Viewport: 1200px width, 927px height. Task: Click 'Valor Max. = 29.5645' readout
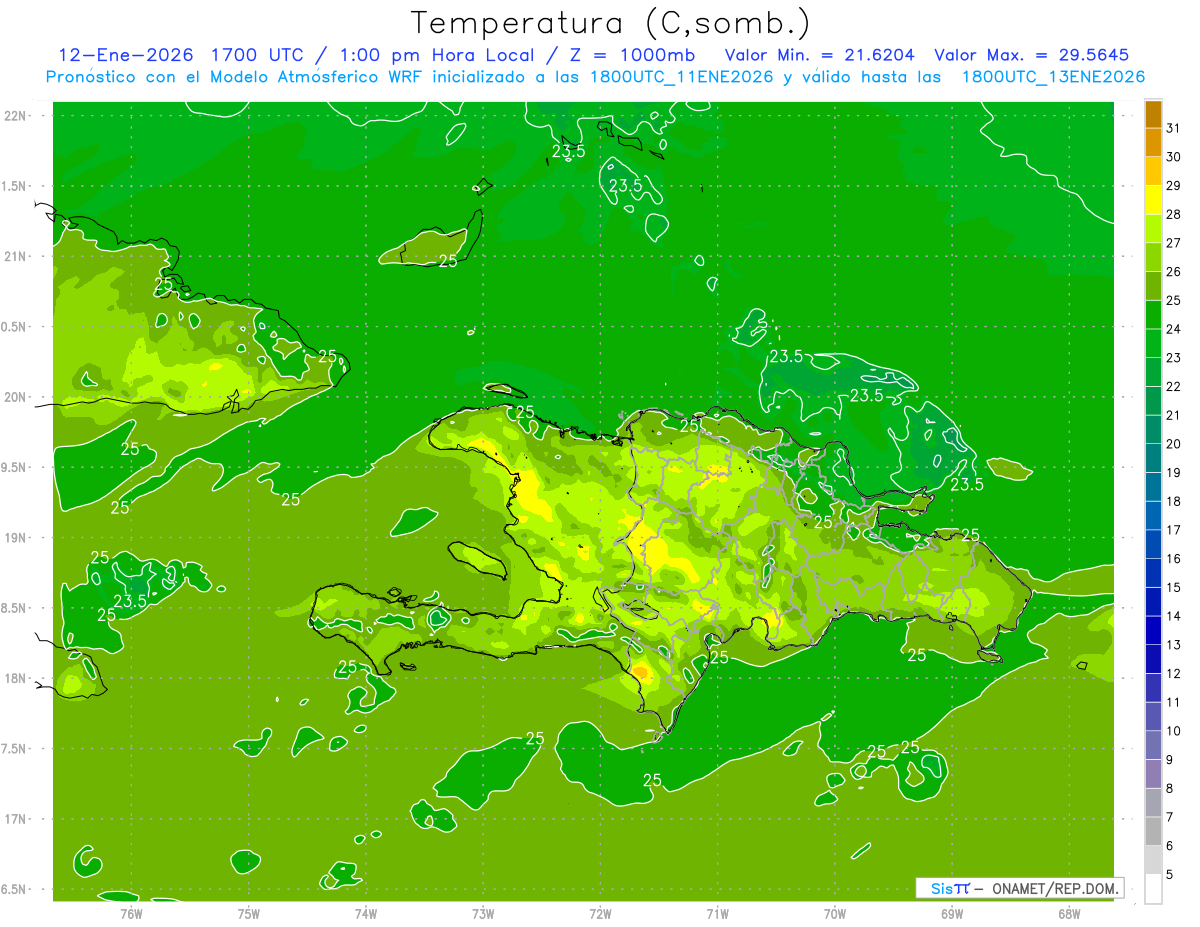(1031, 55)
